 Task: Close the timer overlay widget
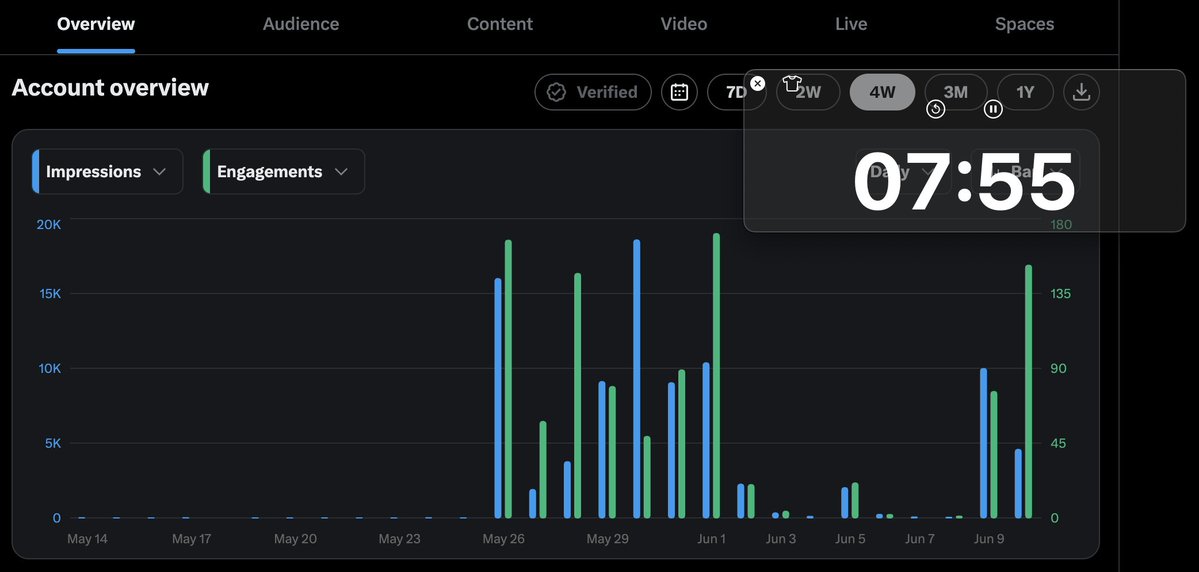click(757, 83)
